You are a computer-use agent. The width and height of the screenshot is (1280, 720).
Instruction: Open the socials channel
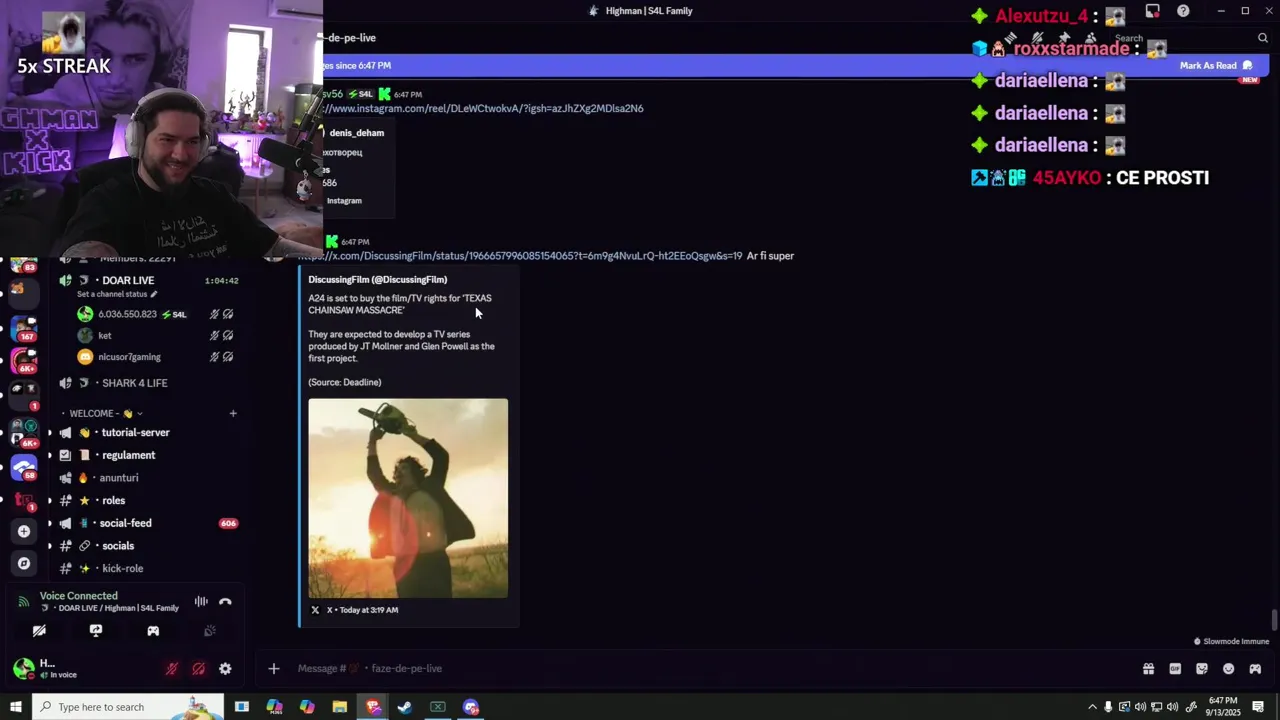[117, 546]
